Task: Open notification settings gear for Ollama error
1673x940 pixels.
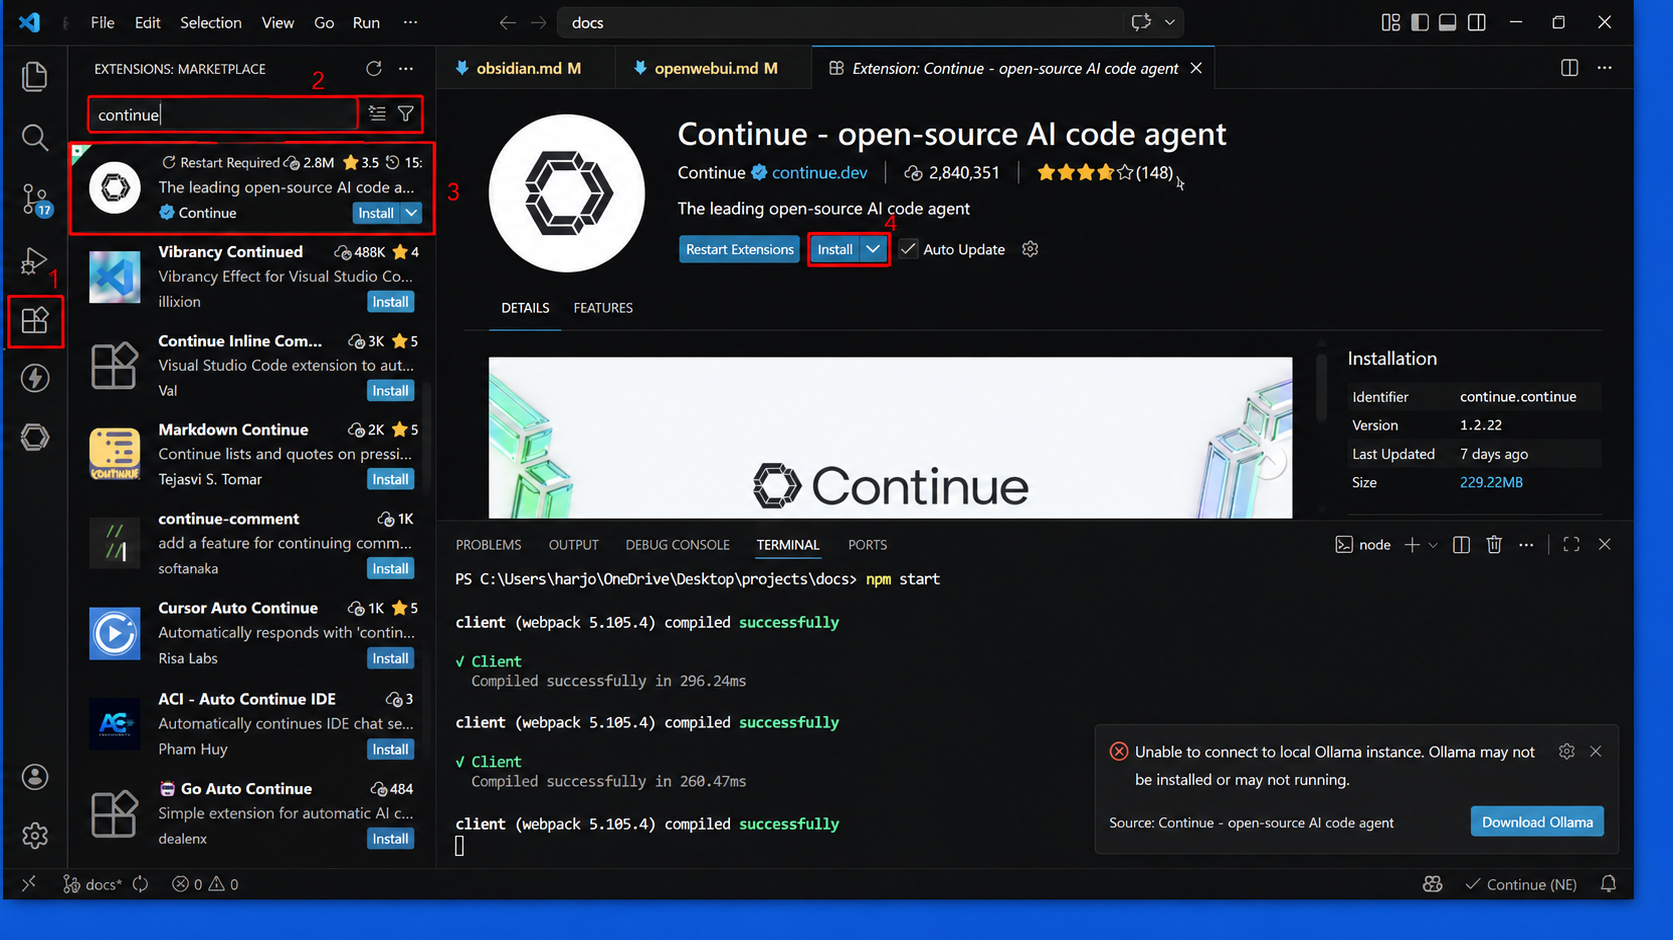Action: pyautogui.click(x=1567, y=751)
